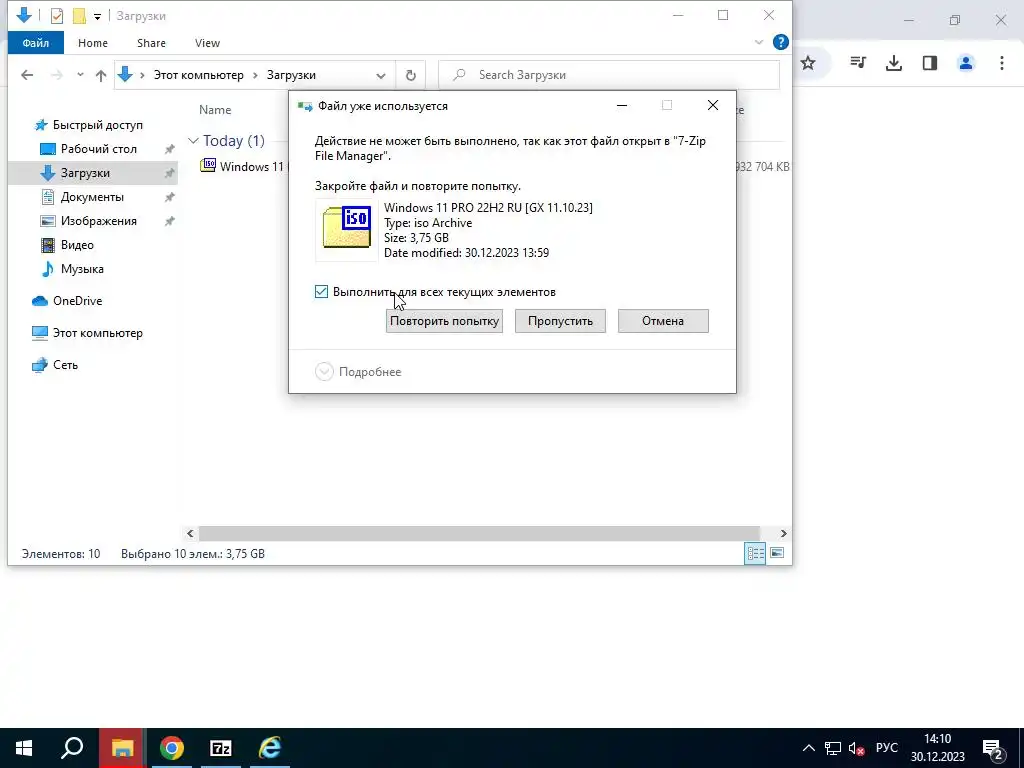This screenshot has height=768, width=1024.
Task: Open network status tray icon
Action: [833, 748]
